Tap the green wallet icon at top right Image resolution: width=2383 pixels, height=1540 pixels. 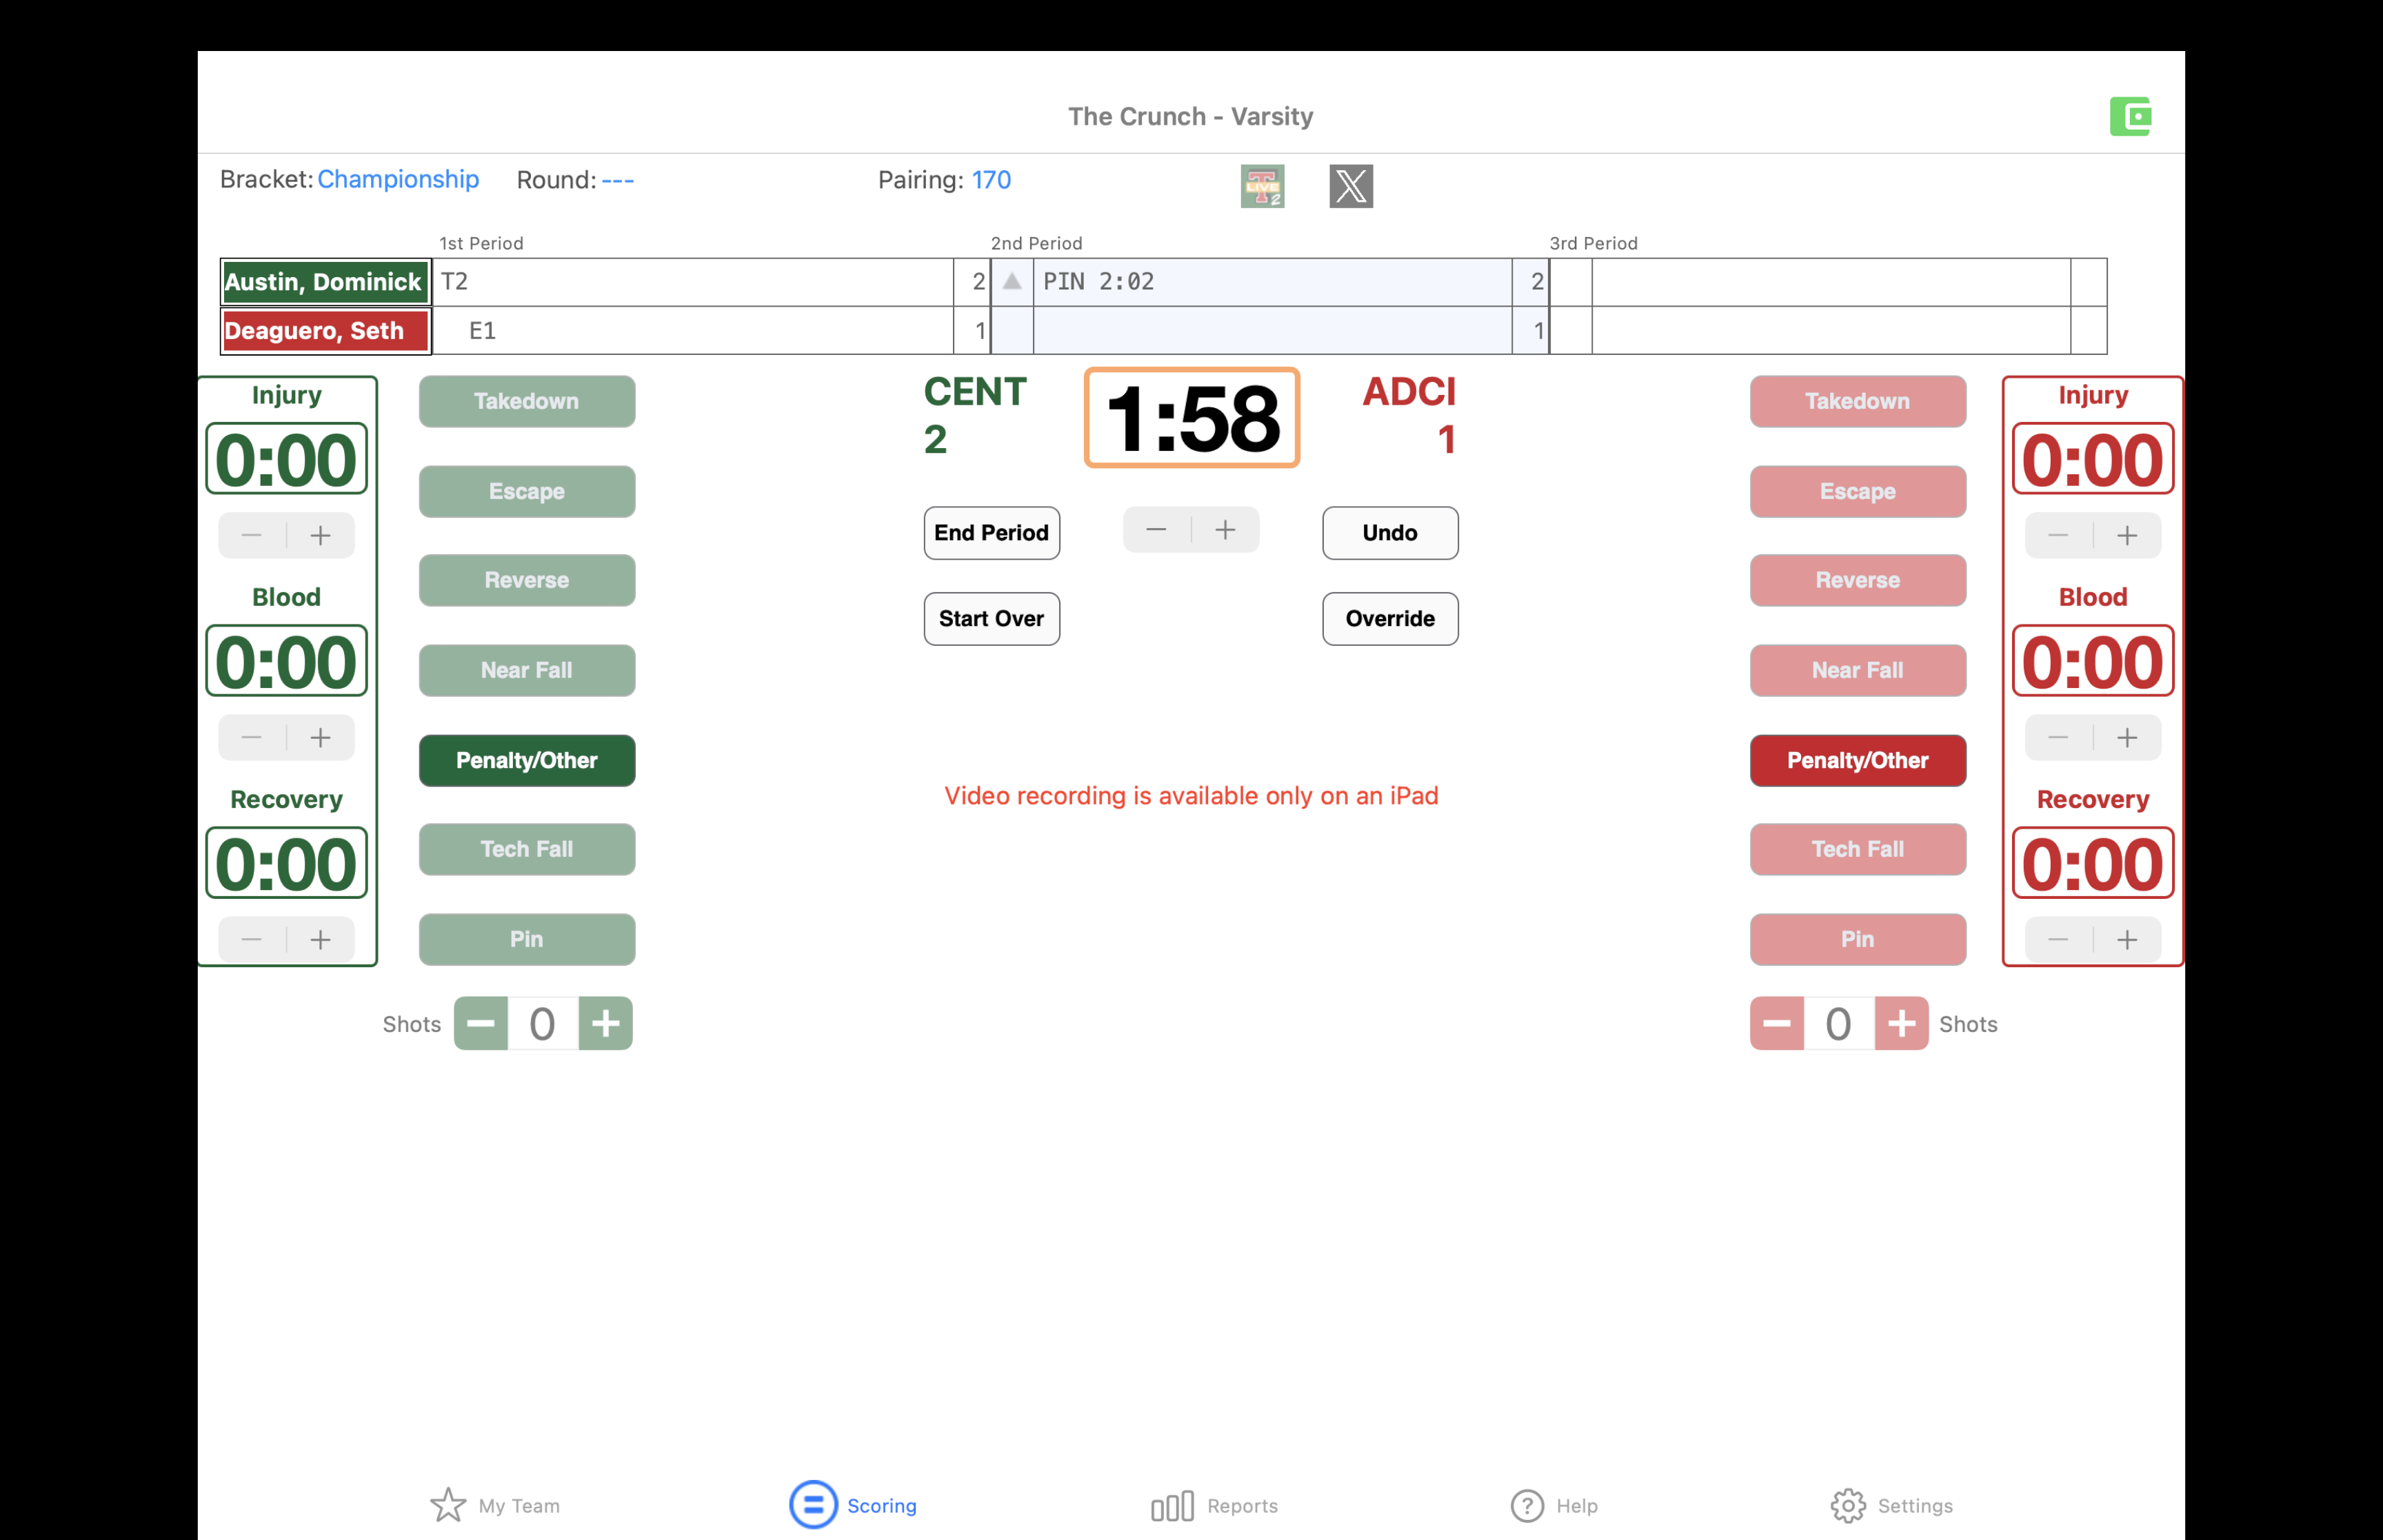pyautogui.click(x=2130, y=116)
